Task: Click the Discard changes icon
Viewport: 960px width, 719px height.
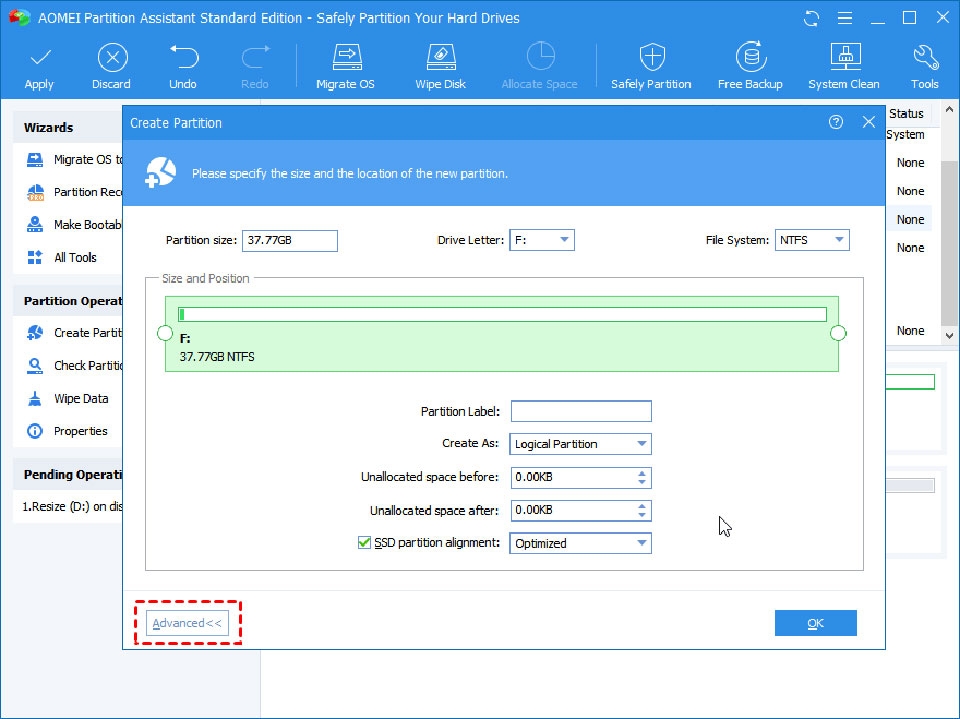Action: tap(111, 64)
